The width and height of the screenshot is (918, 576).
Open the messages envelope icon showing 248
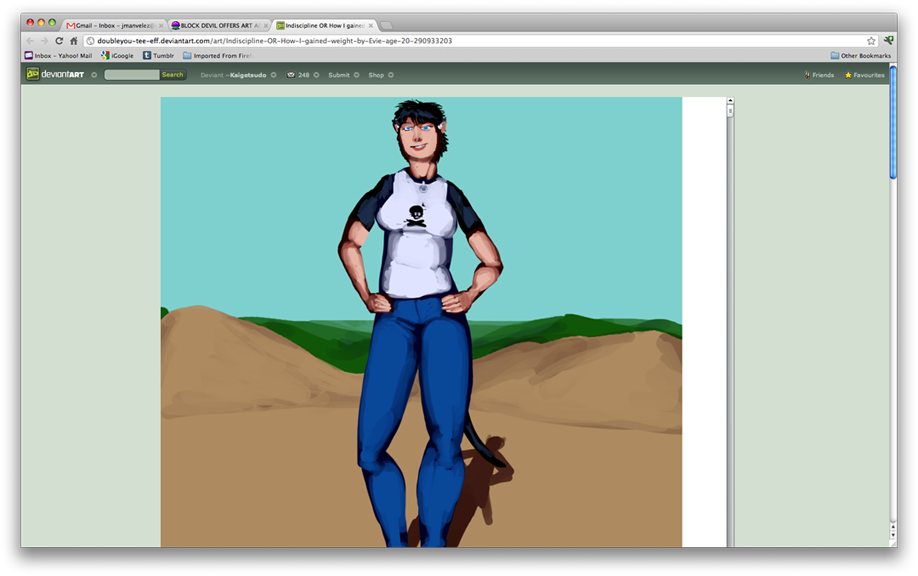(291, 75)
